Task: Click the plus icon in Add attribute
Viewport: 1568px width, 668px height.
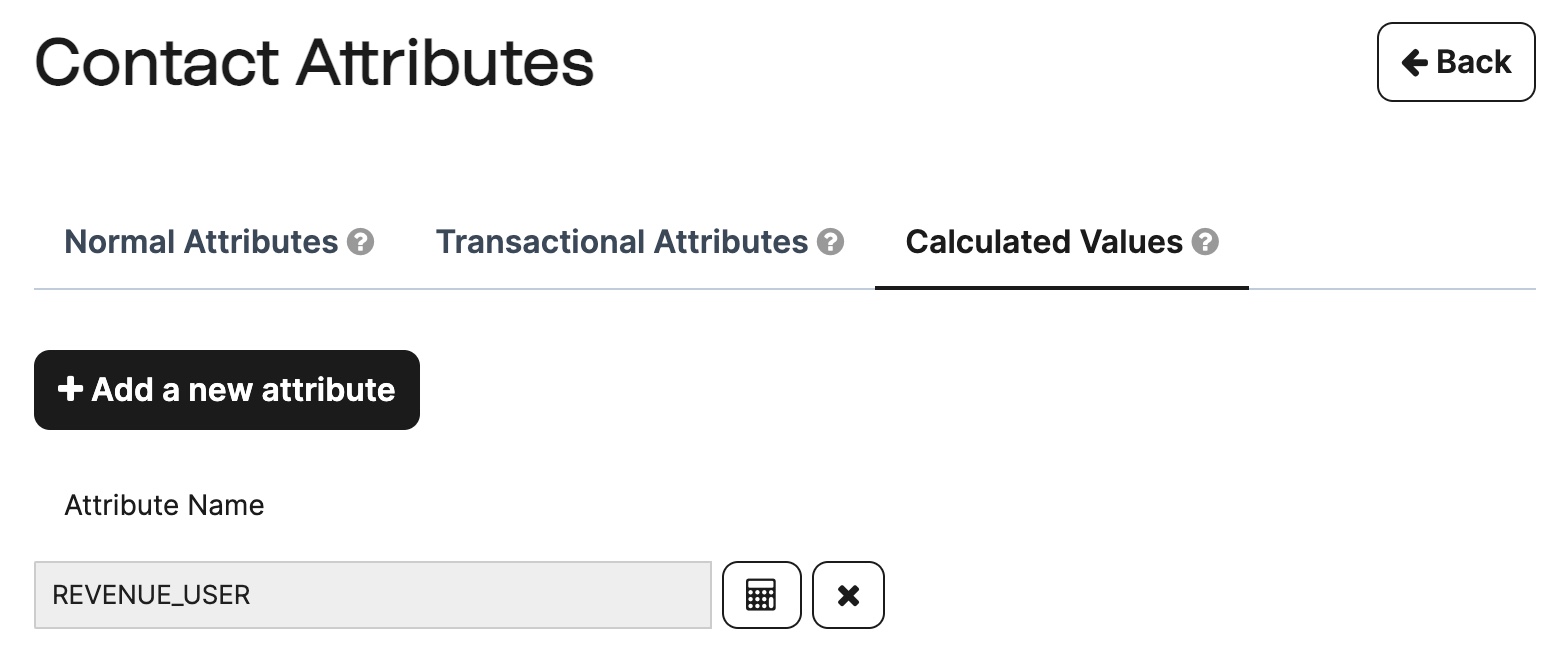Action: point(69,389)
